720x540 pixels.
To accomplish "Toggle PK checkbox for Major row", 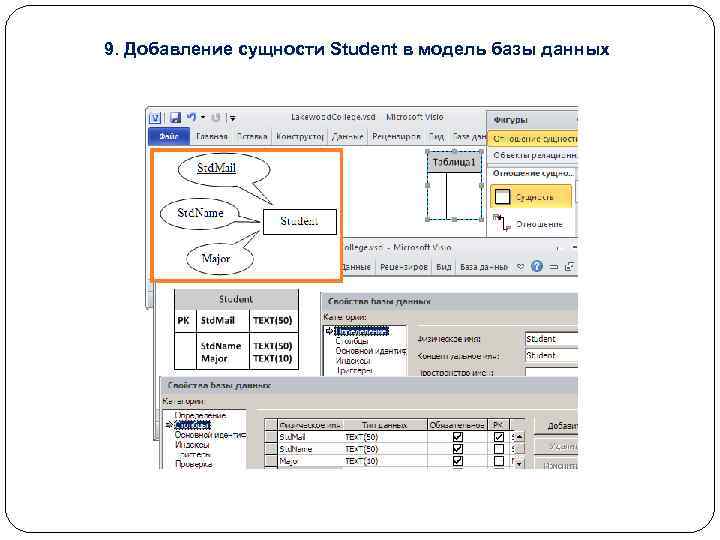I will click(499, 461).
